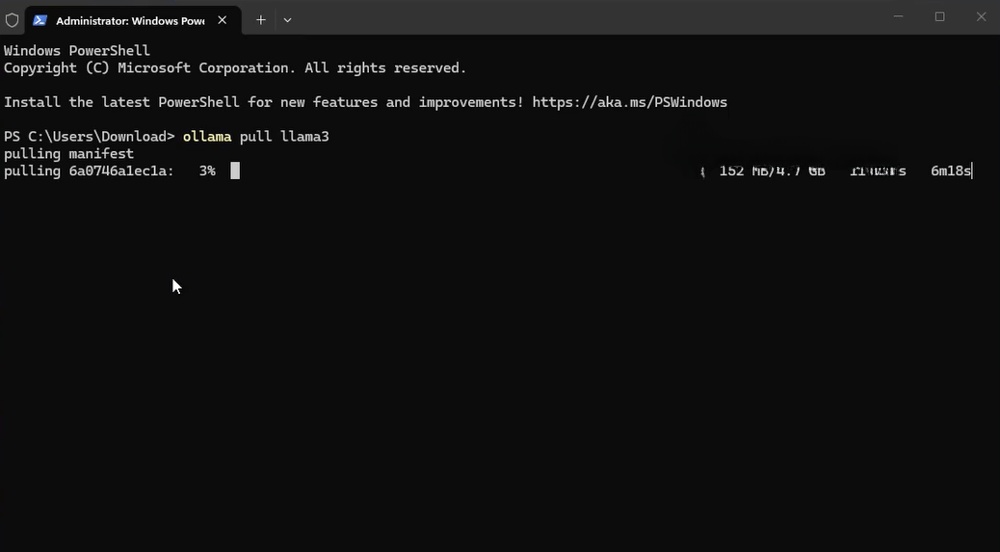Click the 152 MB/4.7 GB download size text
Viewport: 1000px width, 552px height.
point(772,171)
